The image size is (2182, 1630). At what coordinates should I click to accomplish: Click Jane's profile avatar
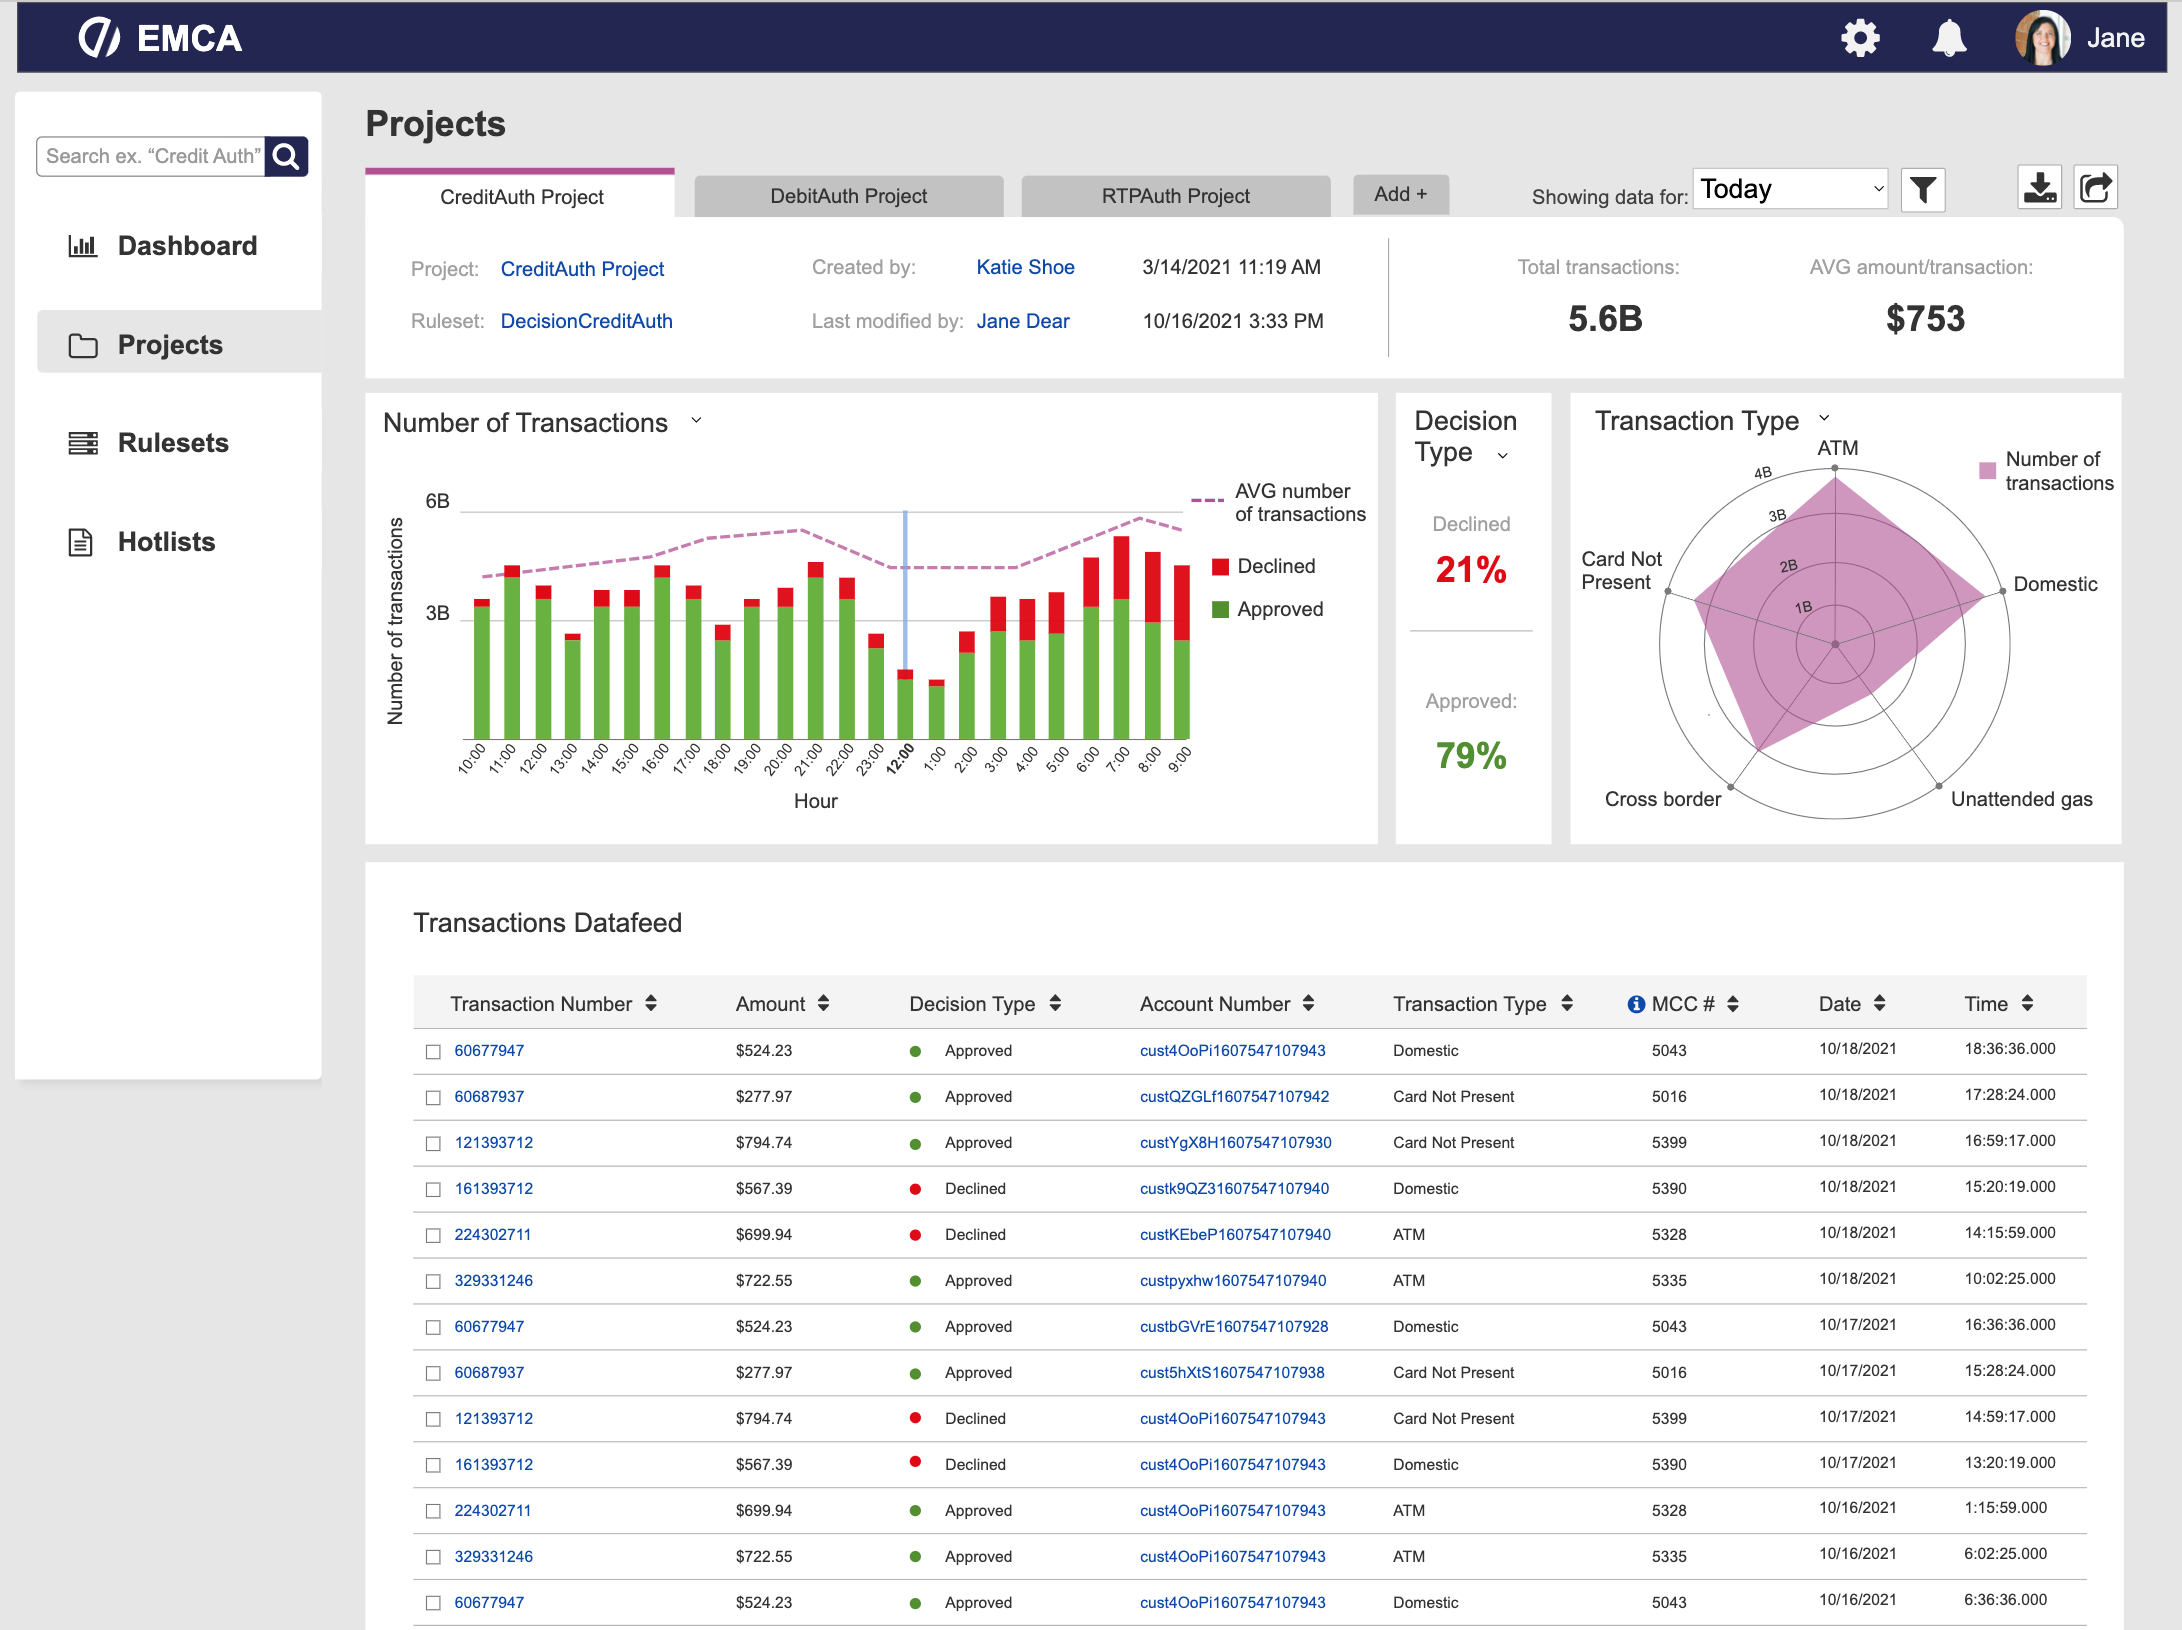(x=2041, y=38)
